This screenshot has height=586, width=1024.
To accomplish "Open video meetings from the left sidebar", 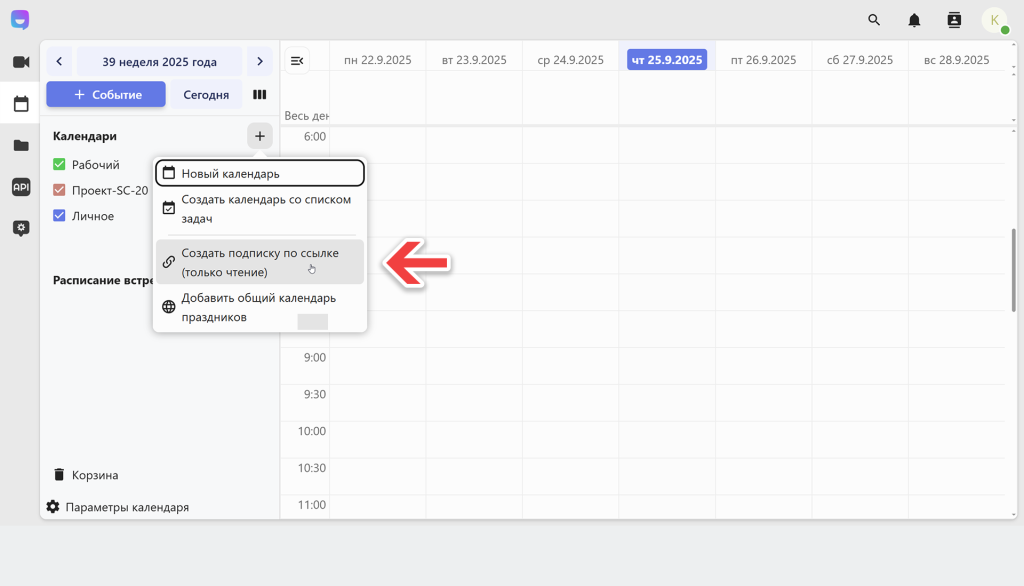I will click(x=20, y=62).
